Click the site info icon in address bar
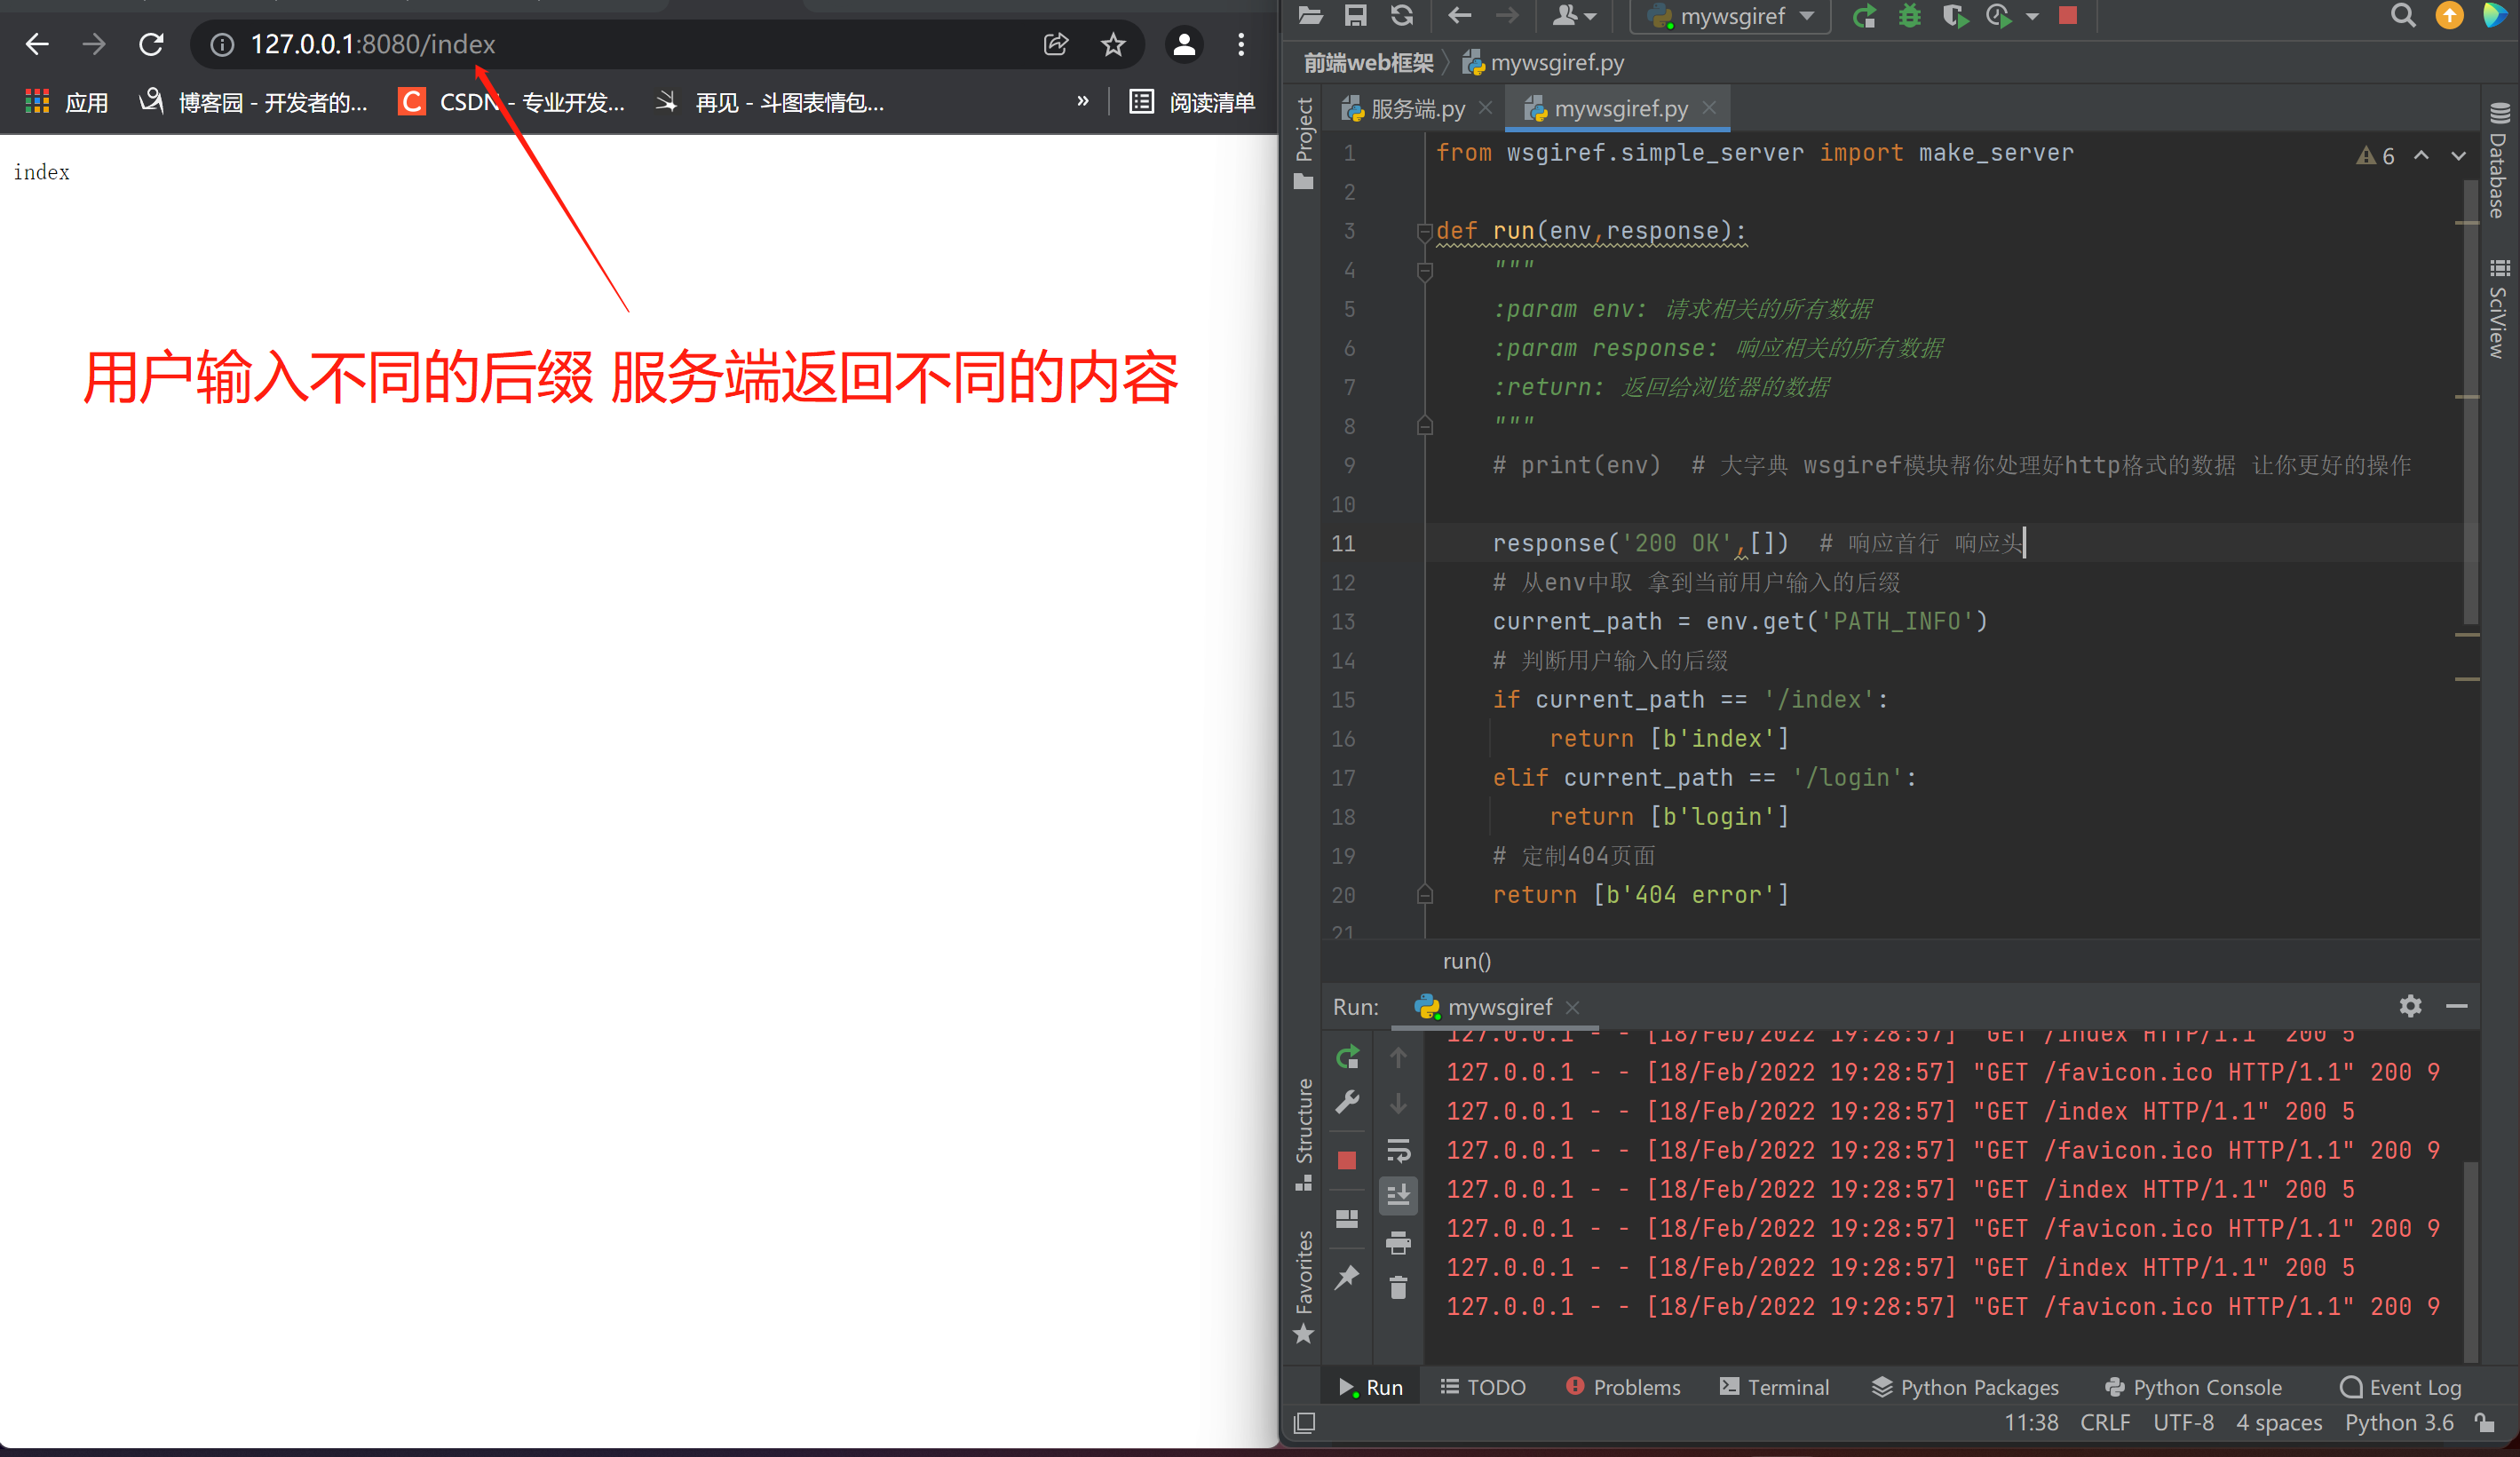Screen dimensions: 2520x1457 [x=222, y=45]
